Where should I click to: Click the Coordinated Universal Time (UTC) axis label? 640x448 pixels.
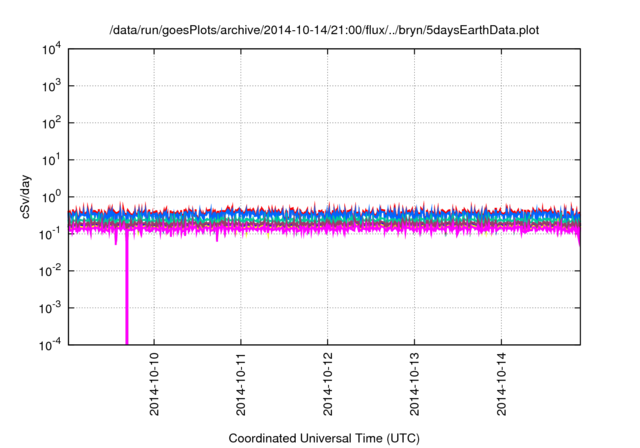(x=324, y=438)
